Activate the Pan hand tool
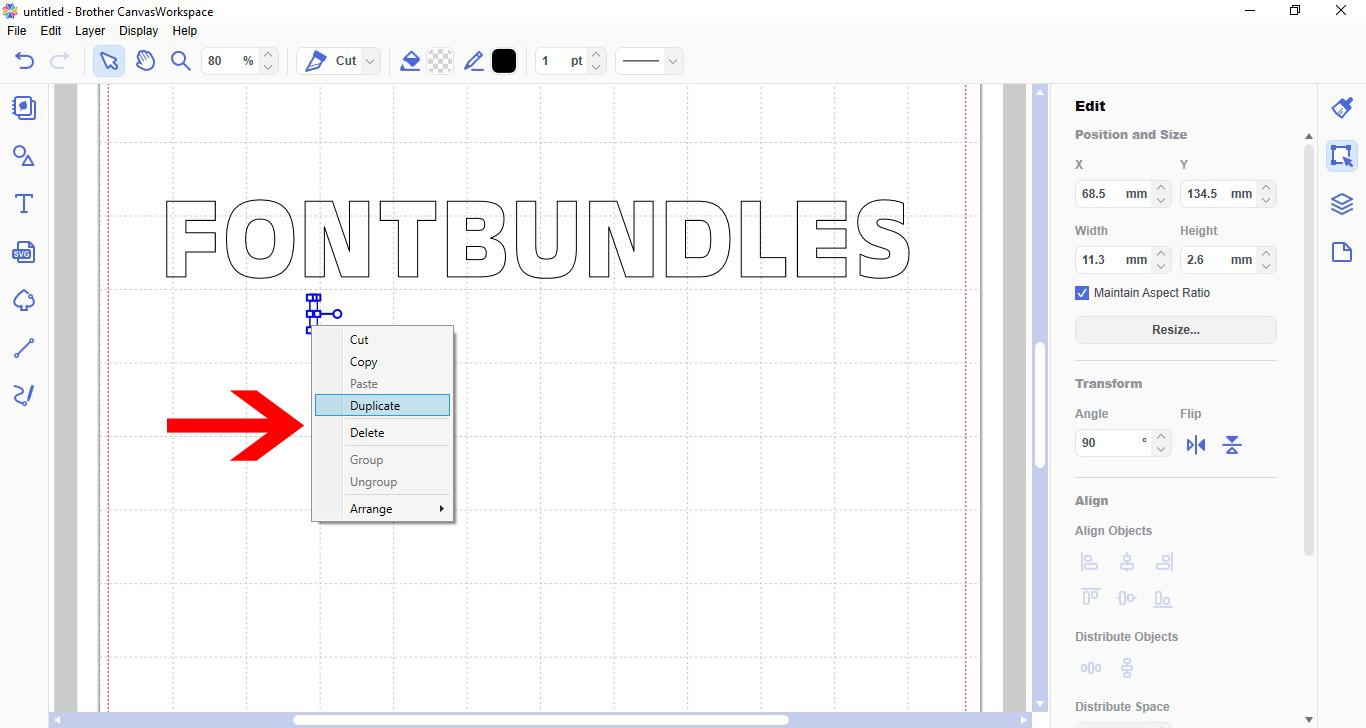Viewport: 1366px width, 728px height. click(146, 61)
